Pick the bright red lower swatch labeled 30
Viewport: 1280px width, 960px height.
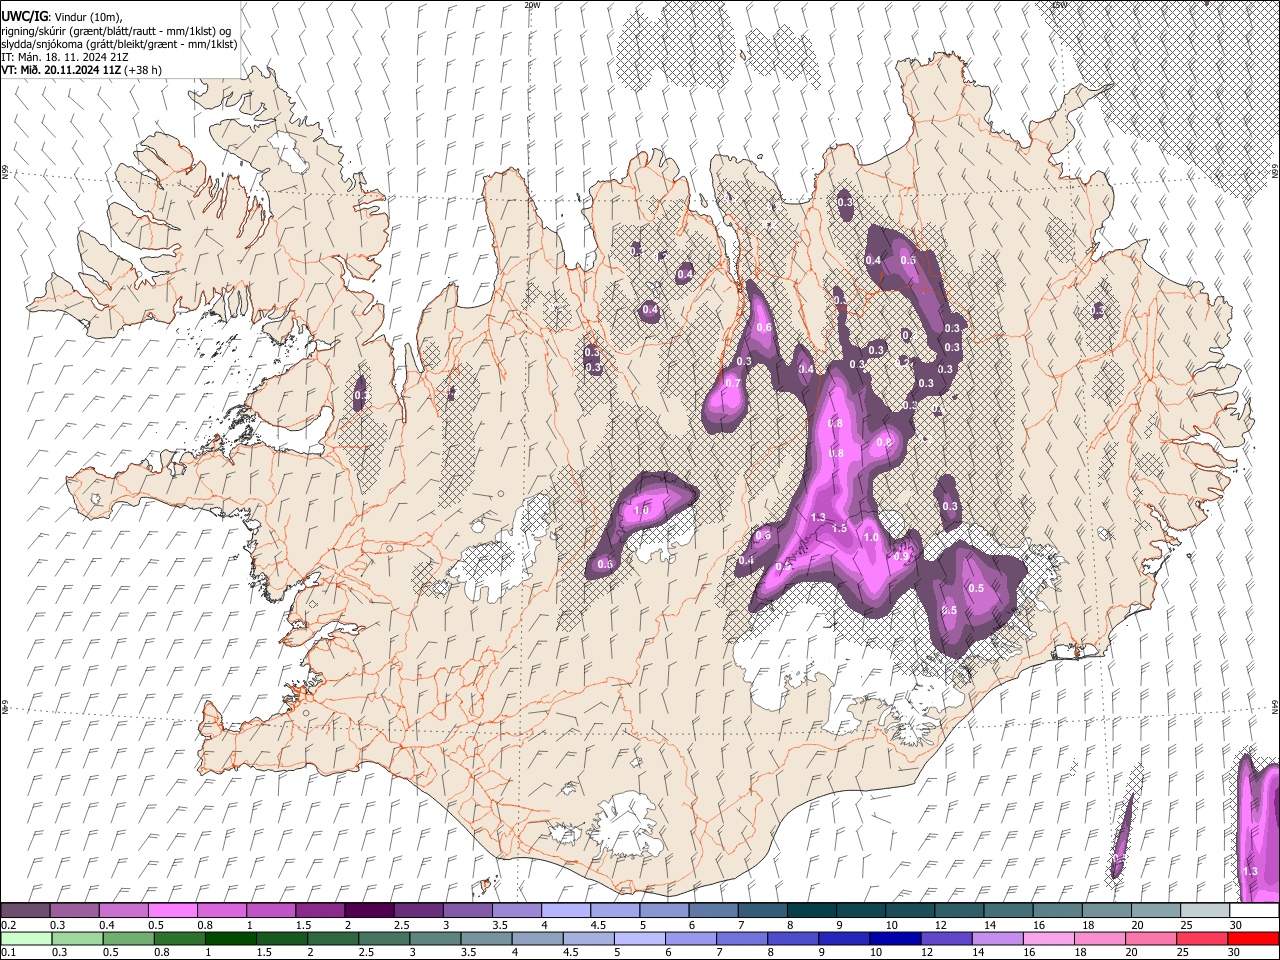point(1253,938)
